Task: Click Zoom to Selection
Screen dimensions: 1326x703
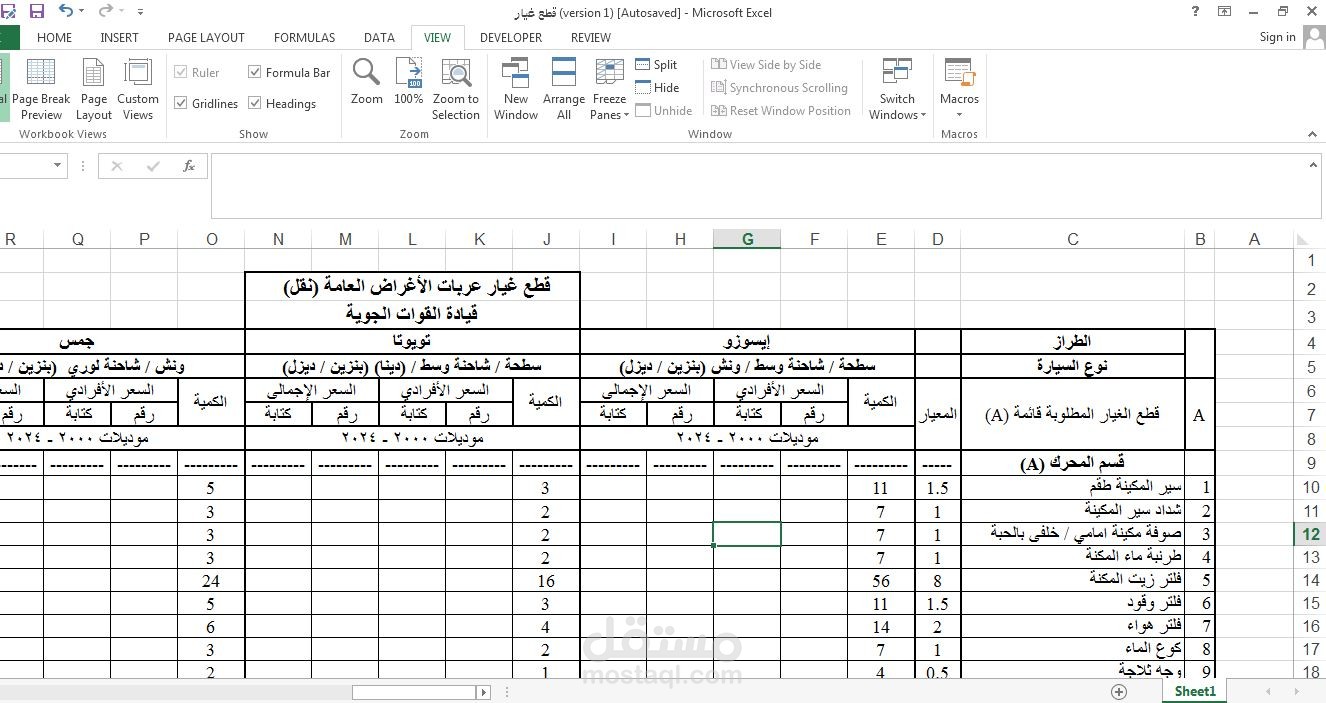Action: pos(456,89)
